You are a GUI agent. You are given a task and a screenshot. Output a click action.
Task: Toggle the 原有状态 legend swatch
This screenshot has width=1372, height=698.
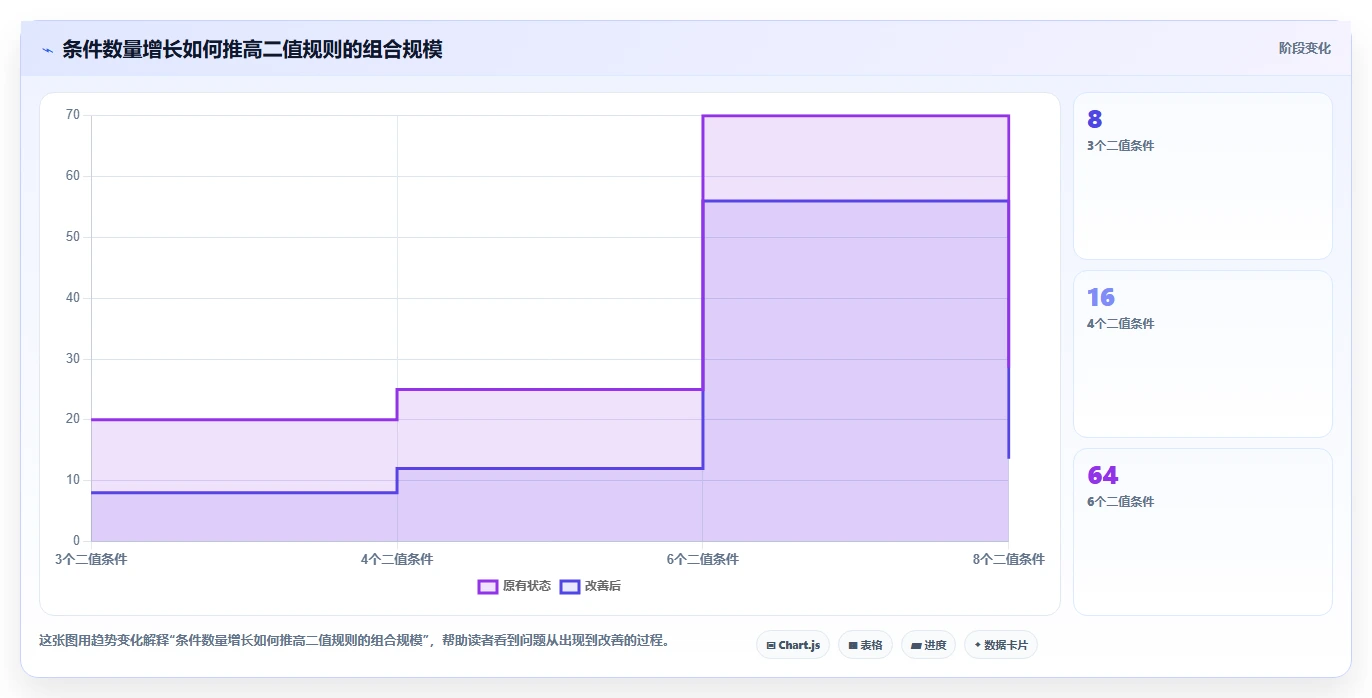click(488, 586)
